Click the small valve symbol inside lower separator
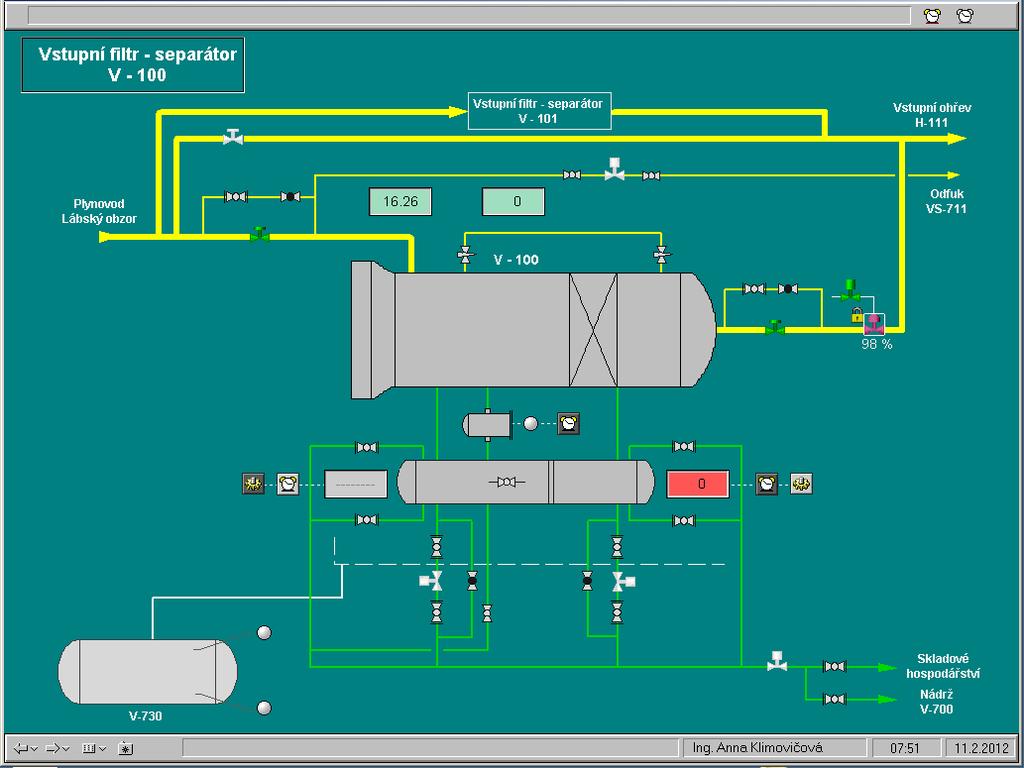This screenshot has width=1024, height=768. (507, 482)
